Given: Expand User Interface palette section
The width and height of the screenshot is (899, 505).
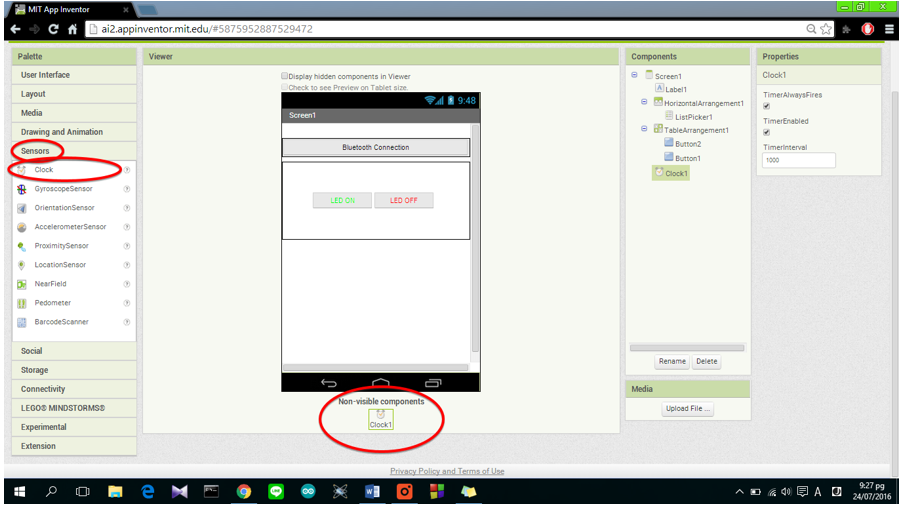Looking at the screenshot, I should (x=74, y=75).
